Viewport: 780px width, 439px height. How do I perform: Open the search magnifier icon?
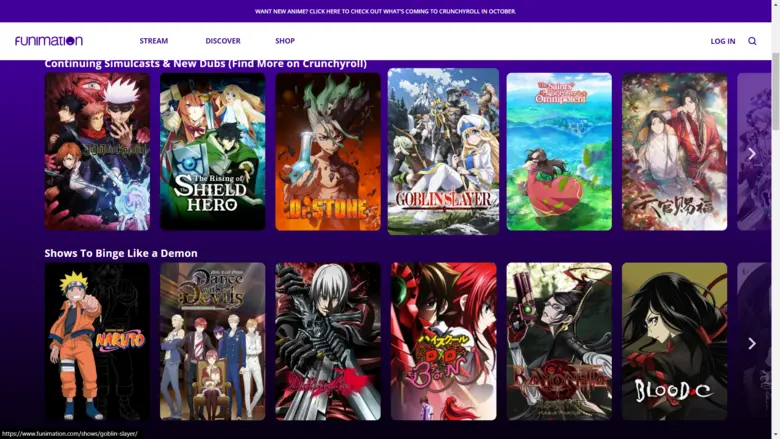752,41
